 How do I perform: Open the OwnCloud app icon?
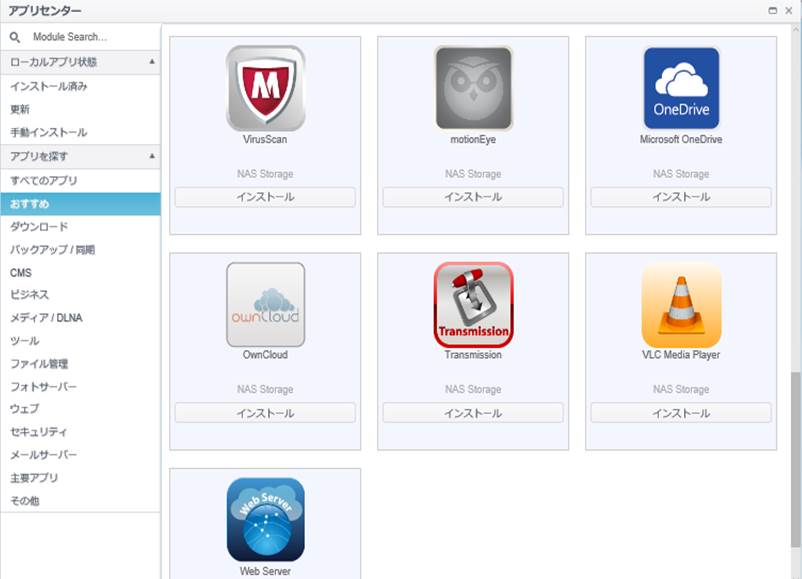click(265, 305)
